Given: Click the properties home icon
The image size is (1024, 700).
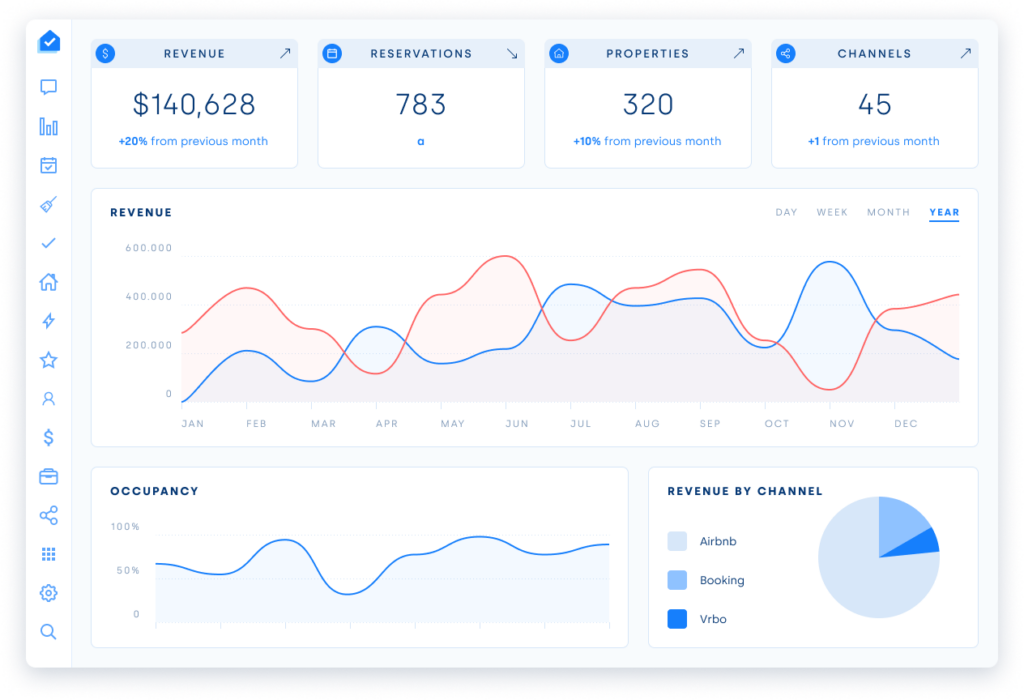Looking at the screenshot, I should pos(48,282).
